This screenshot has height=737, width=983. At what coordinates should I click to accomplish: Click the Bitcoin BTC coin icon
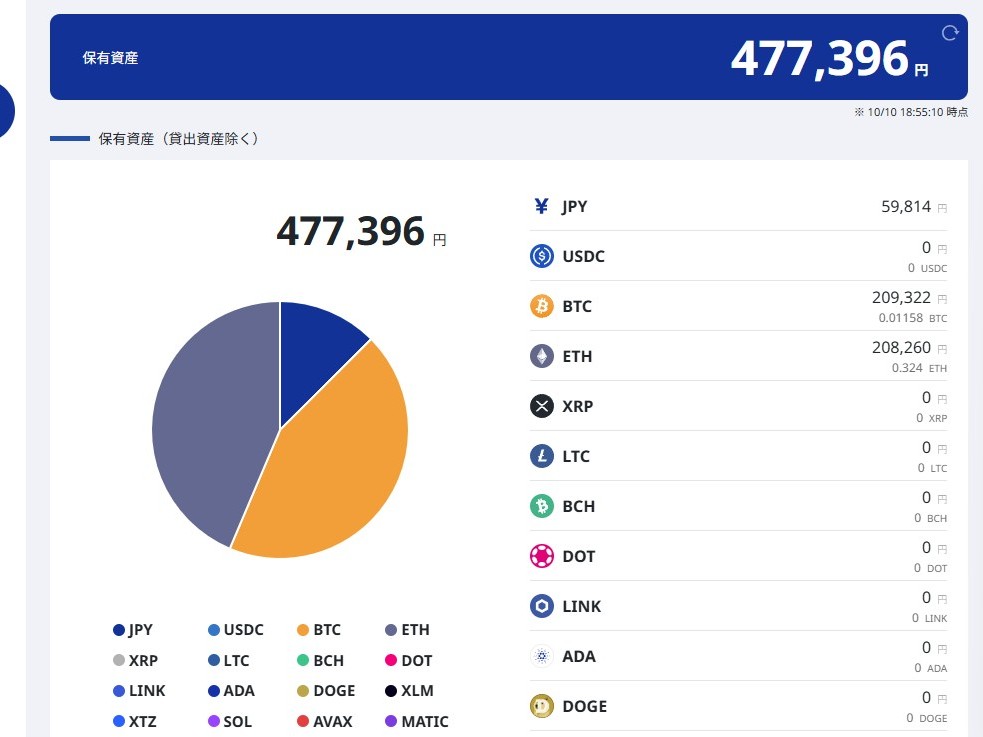pos(541,306)
